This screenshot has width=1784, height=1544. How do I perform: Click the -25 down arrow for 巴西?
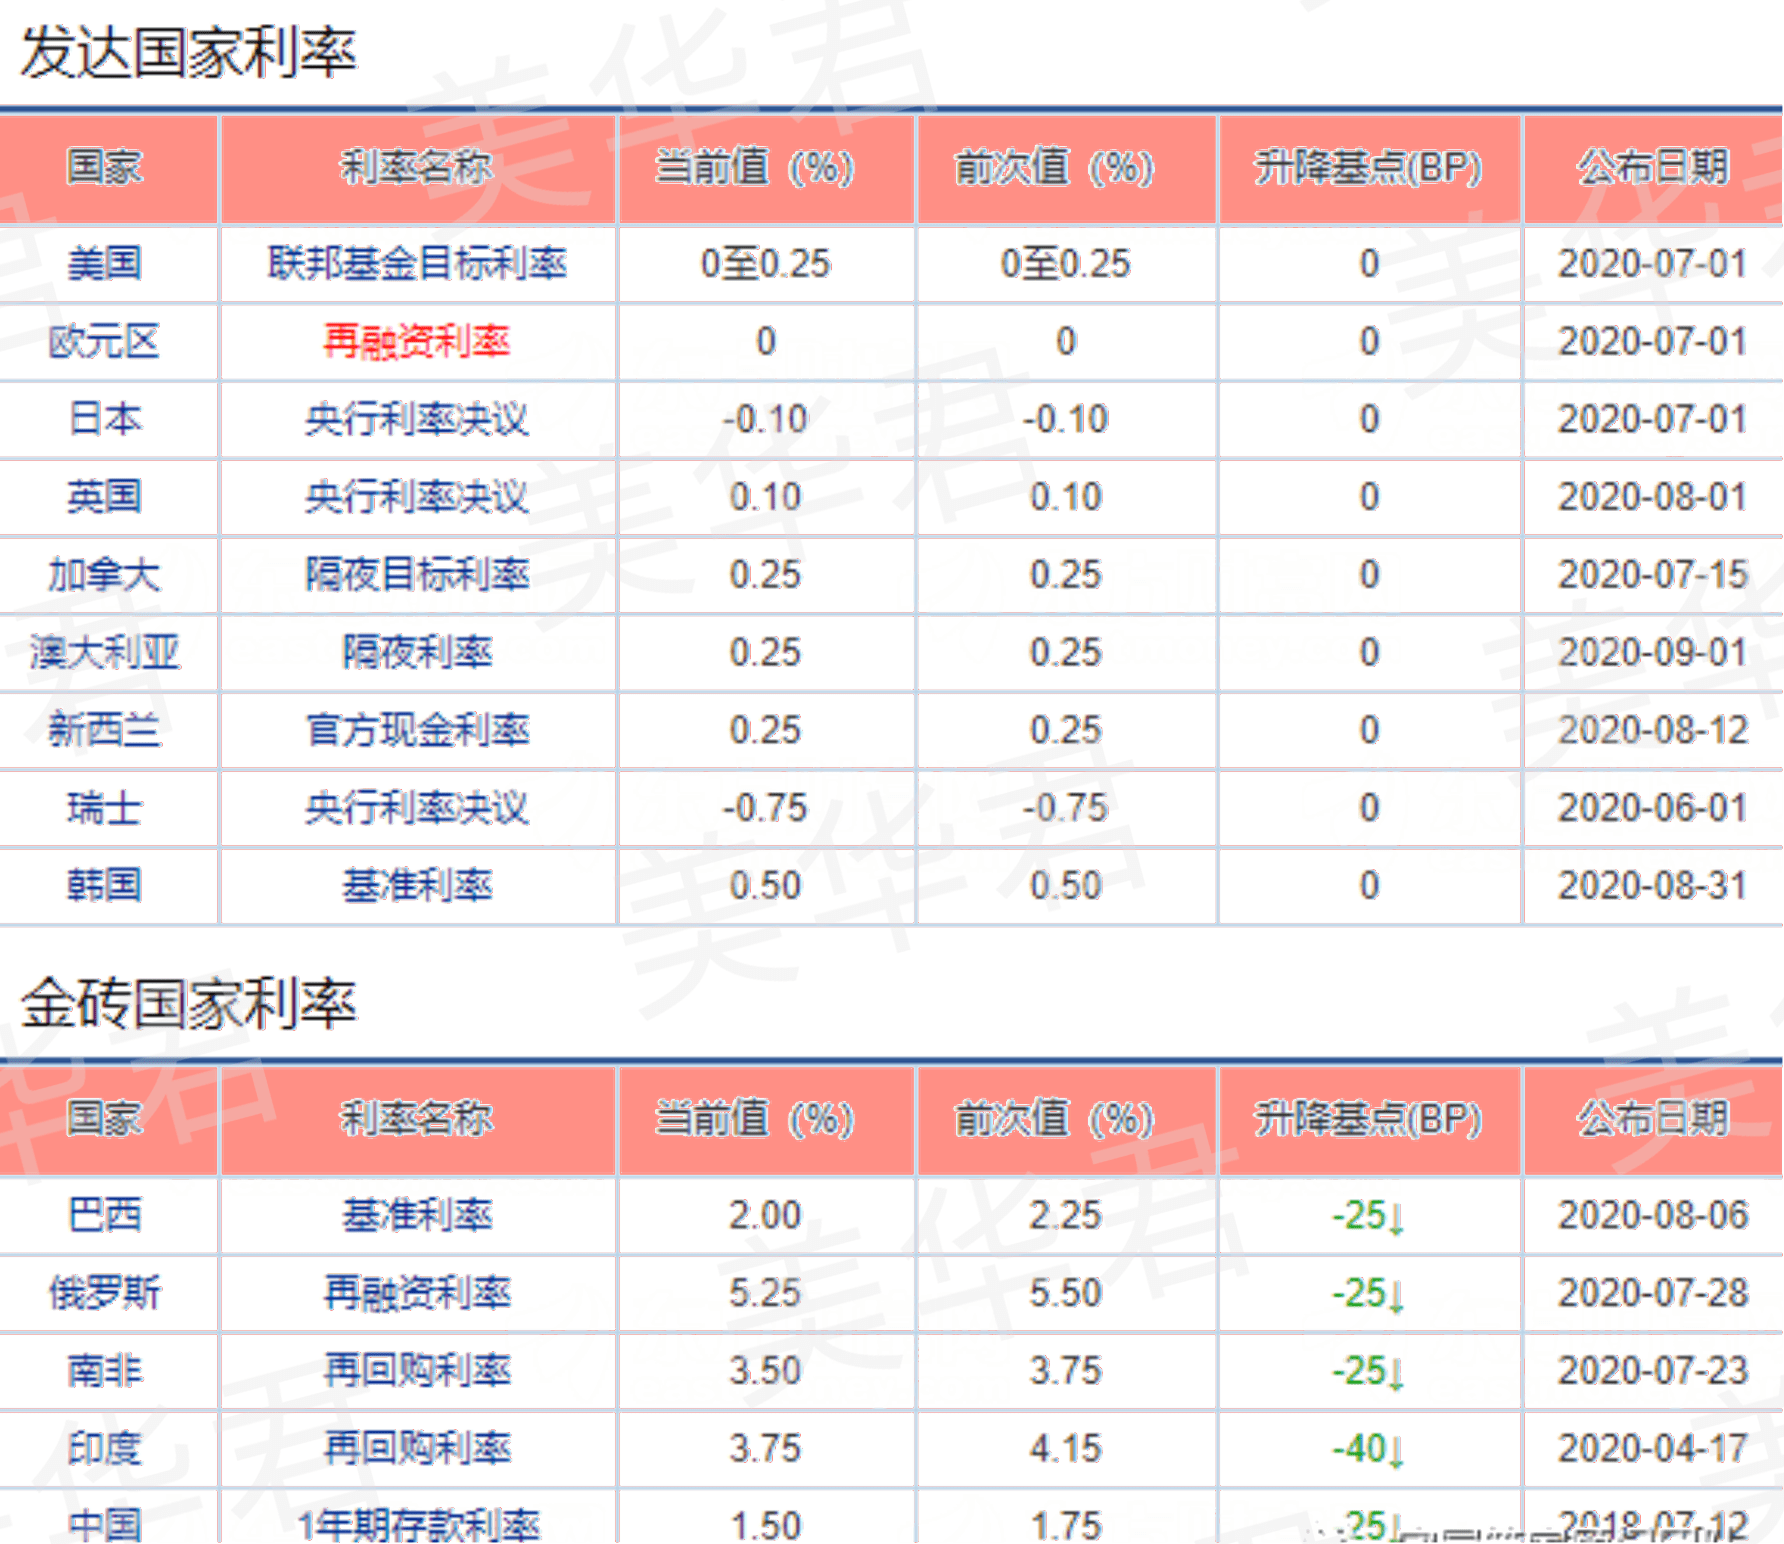tap(1369, 1216)
